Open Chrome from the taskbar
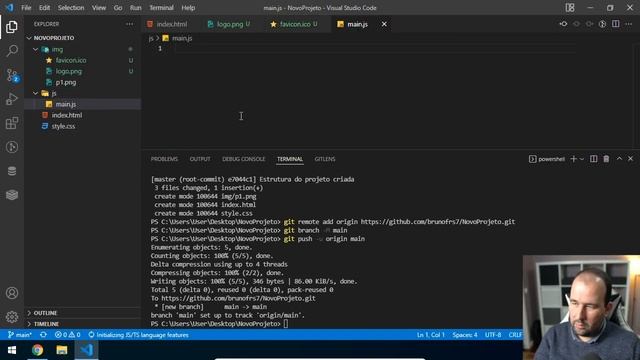640x360 pixels. pos(37,350)
